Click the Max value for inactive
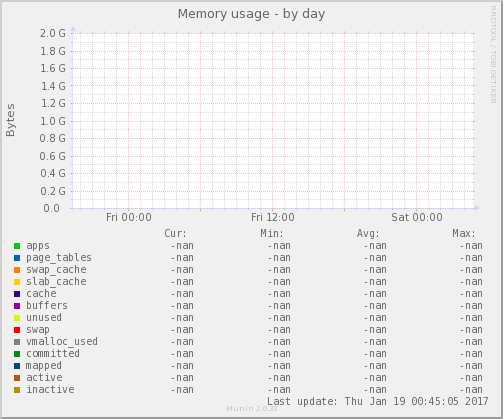 click(x=471, y=390)
